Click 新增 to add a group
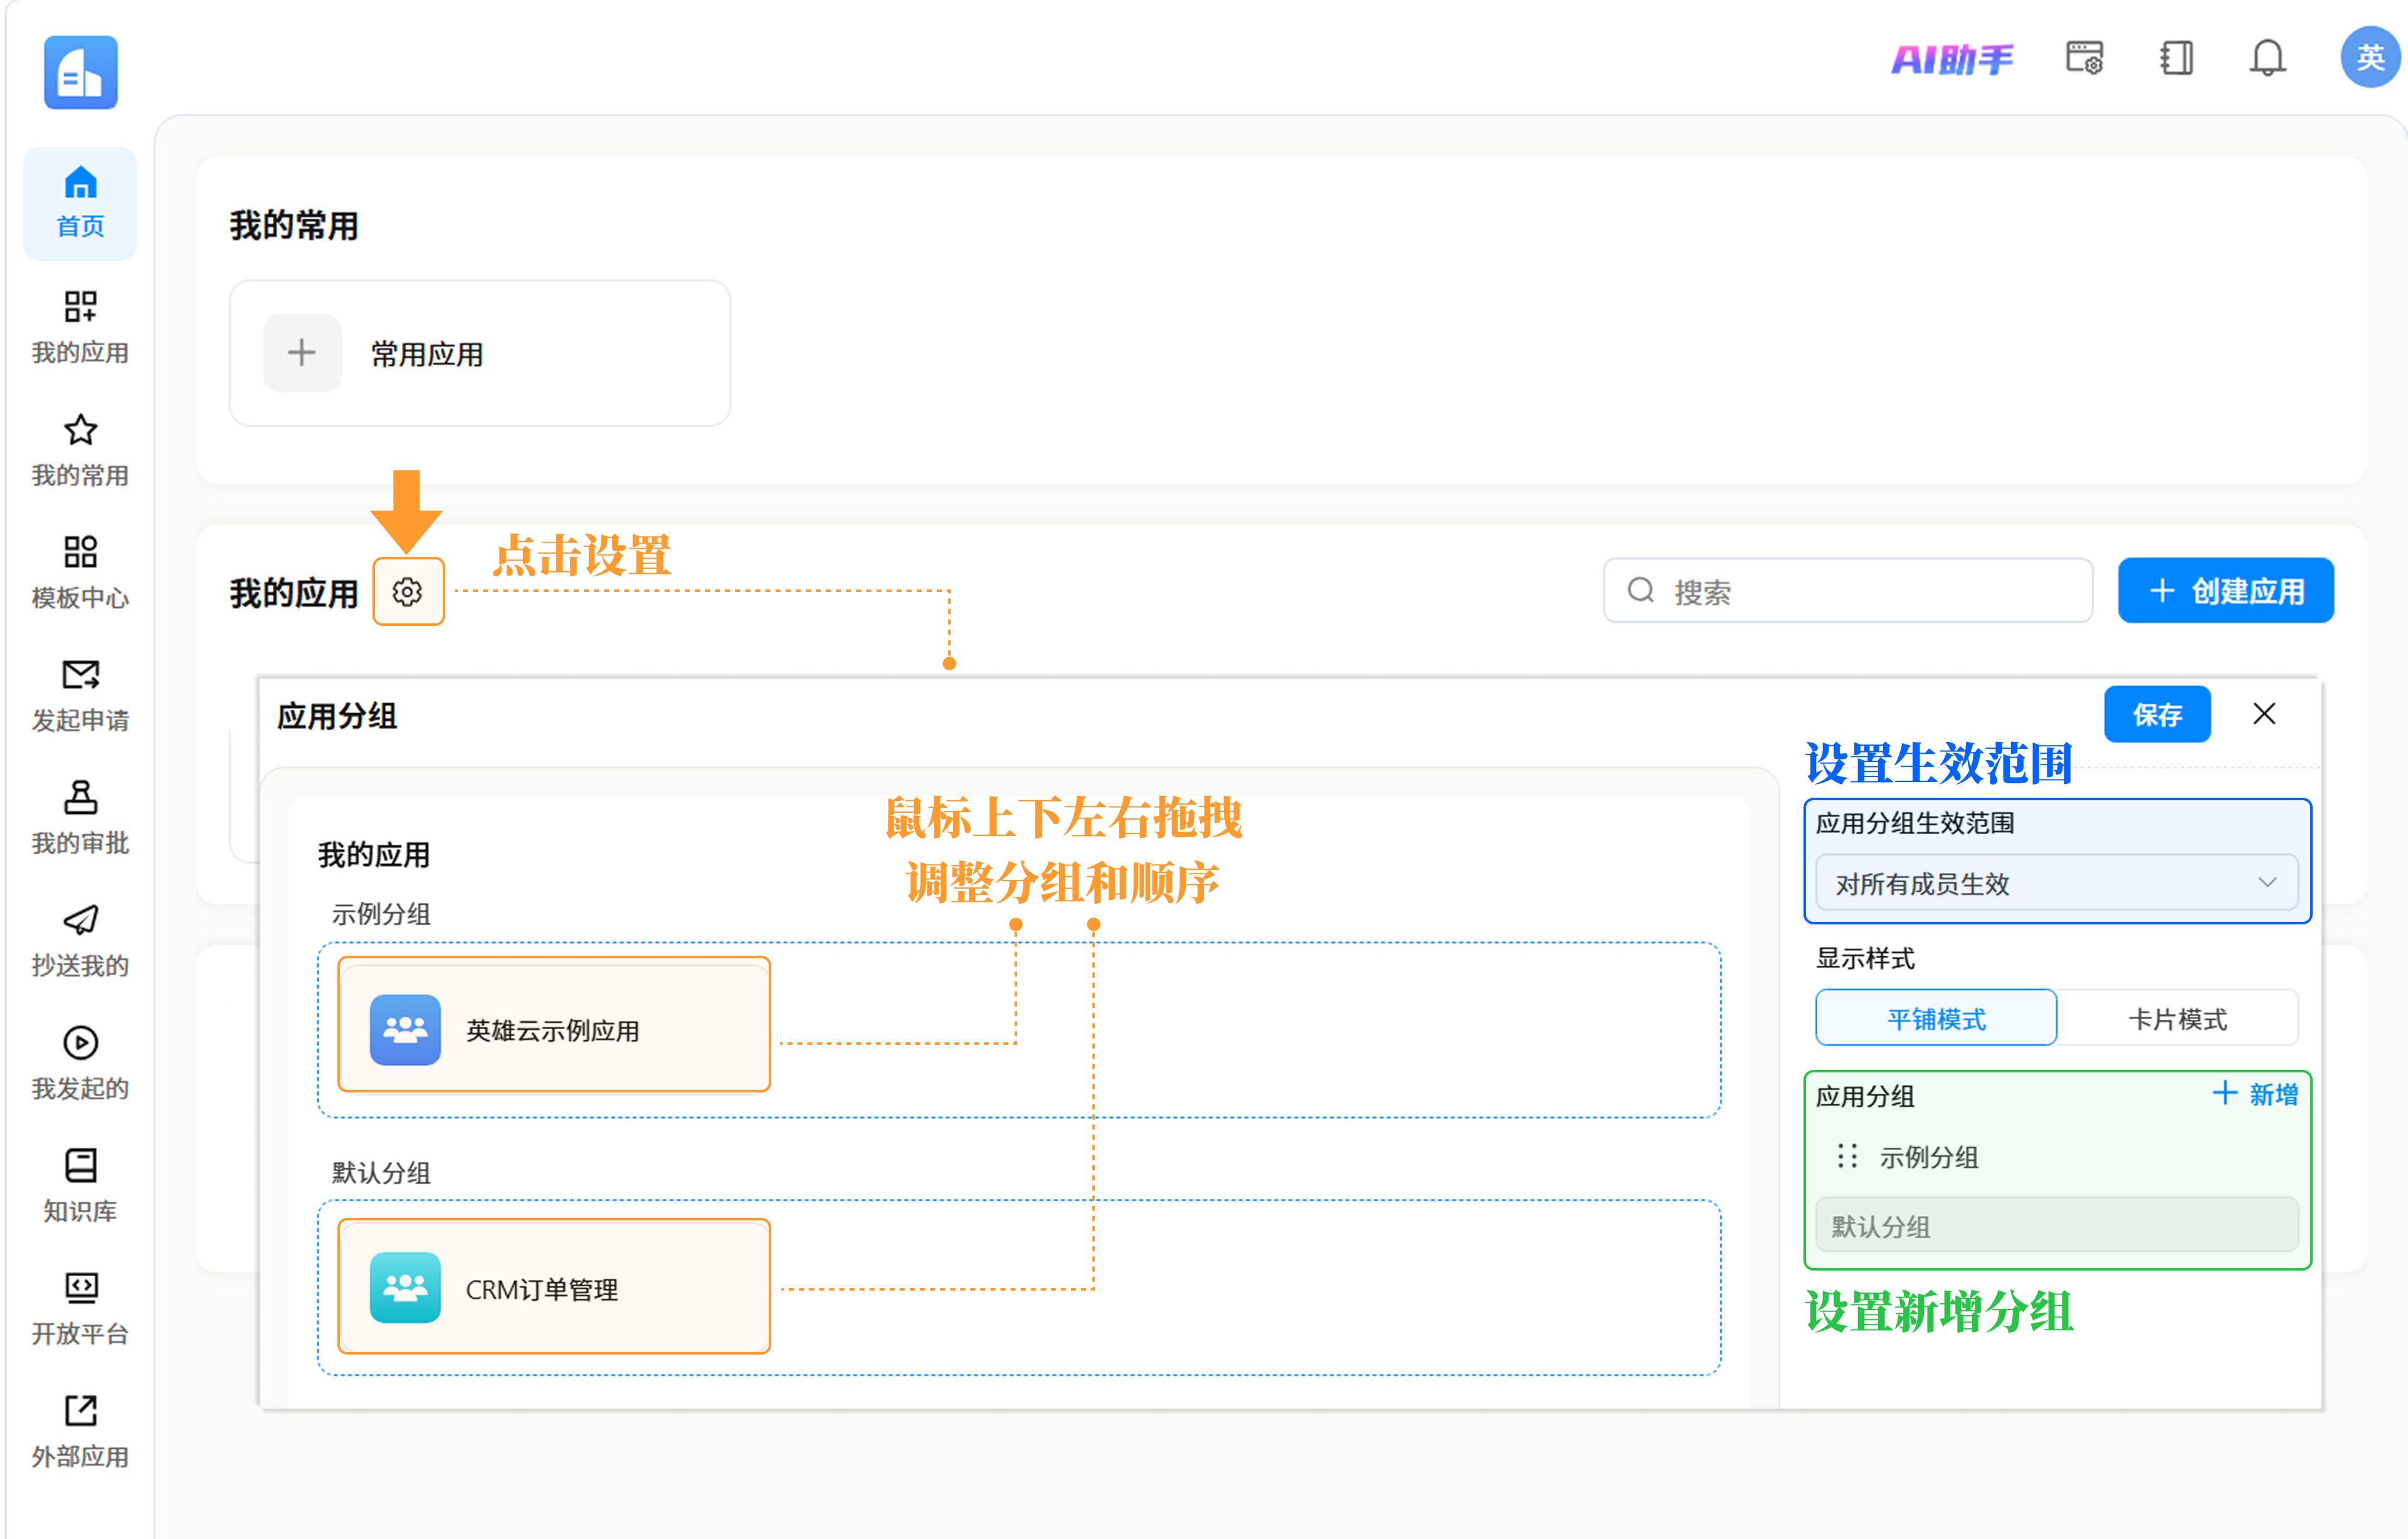This screenshot has height=1539, width=2408. pyautogui.click(x=2255, y=1094)
